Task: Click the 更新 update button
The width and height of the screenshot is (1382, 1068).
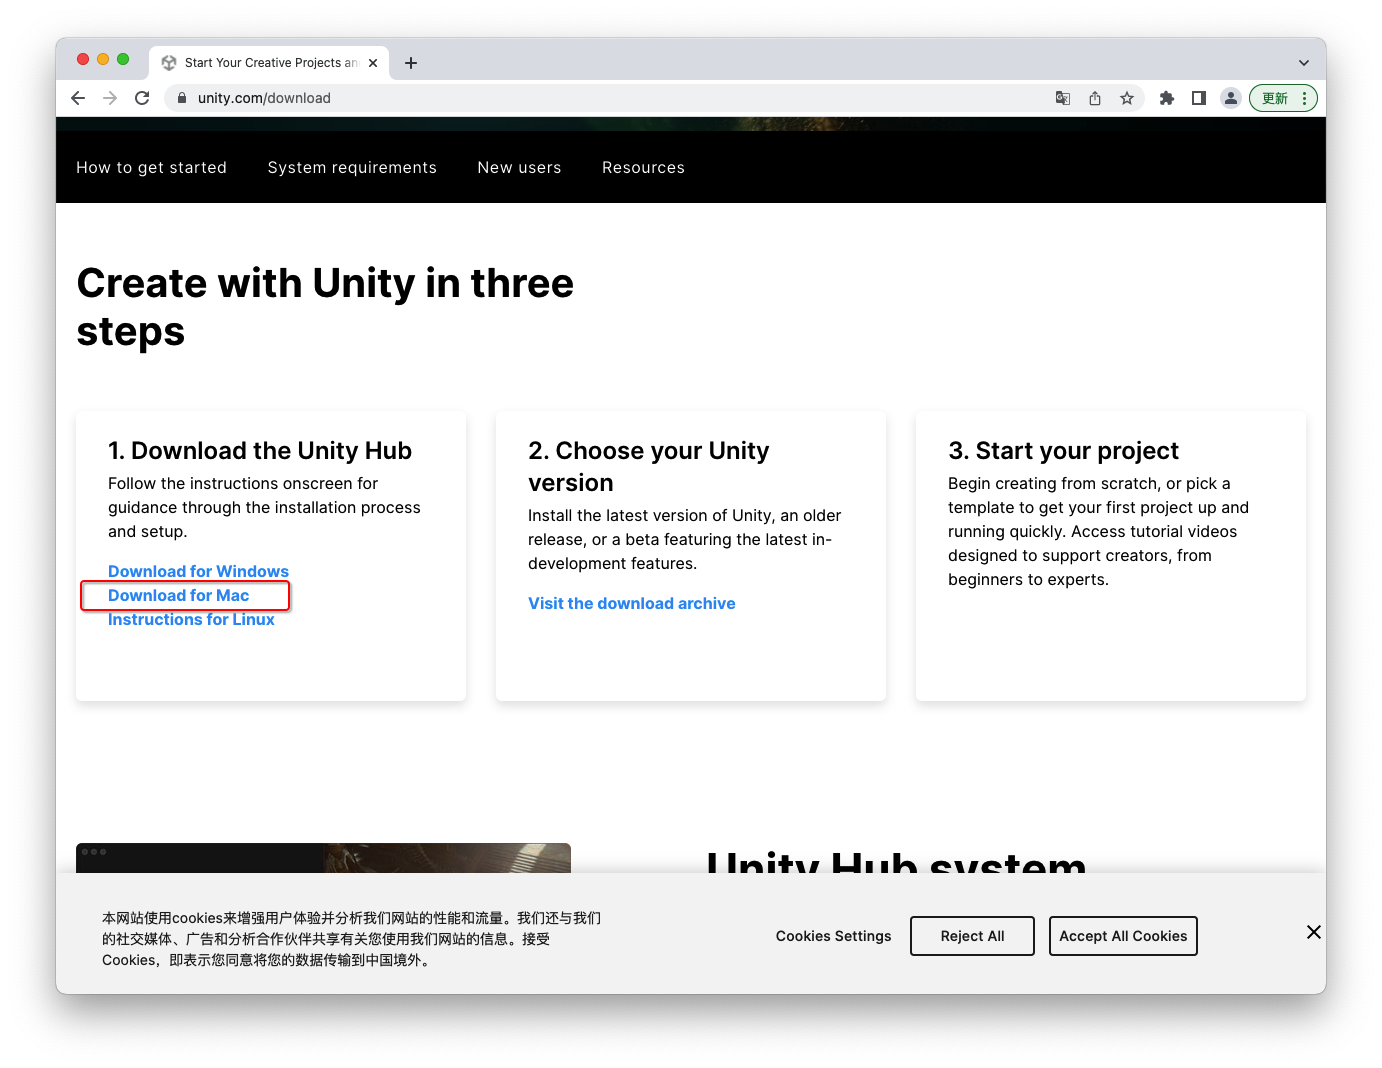Action: 1283,98
